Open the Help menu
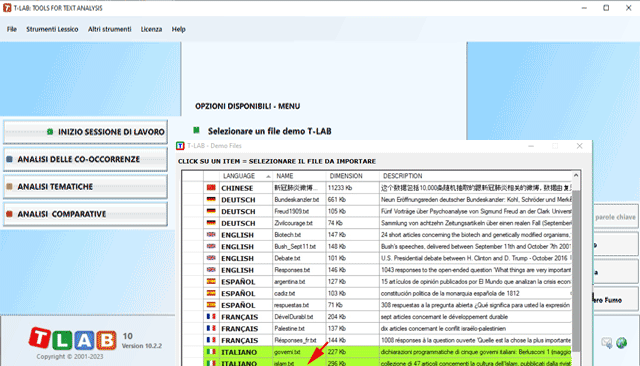 tap(178, 29)
